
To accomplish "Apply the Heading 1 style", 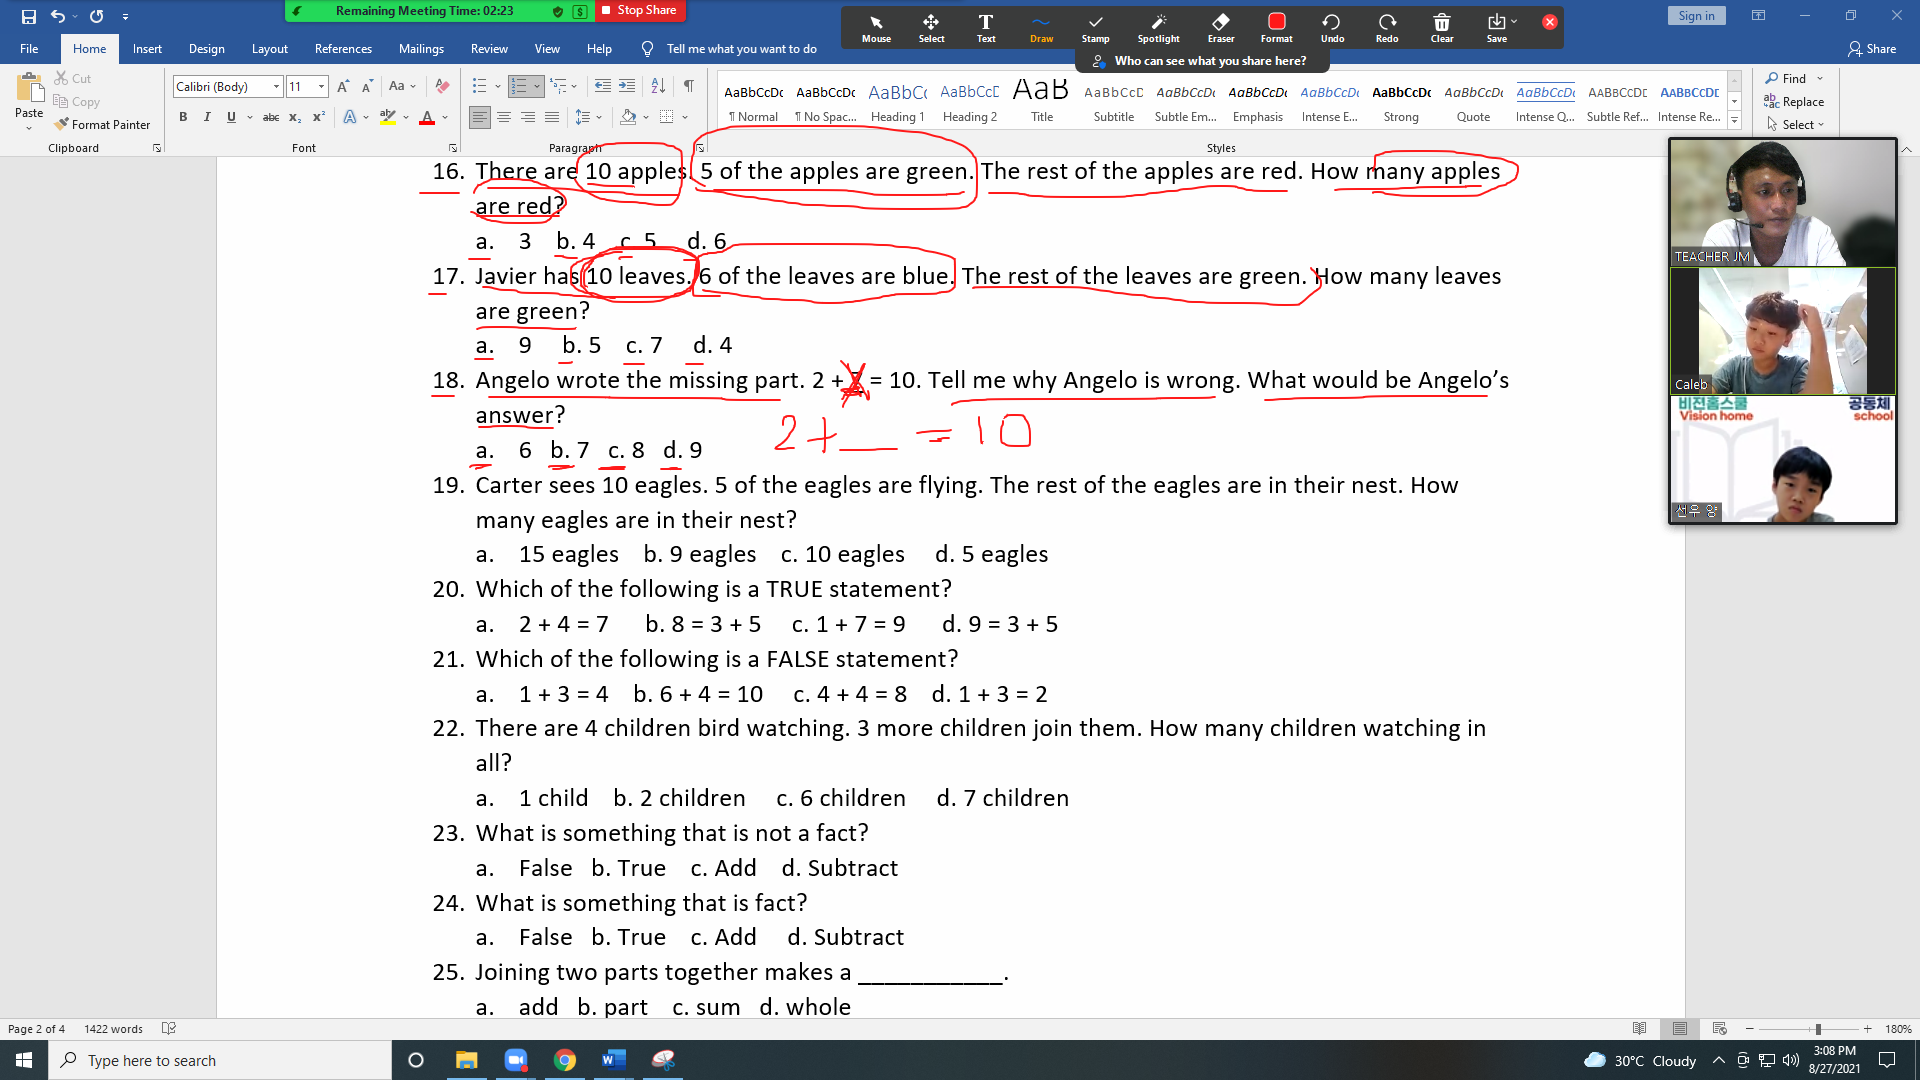I will pos(897,101).
